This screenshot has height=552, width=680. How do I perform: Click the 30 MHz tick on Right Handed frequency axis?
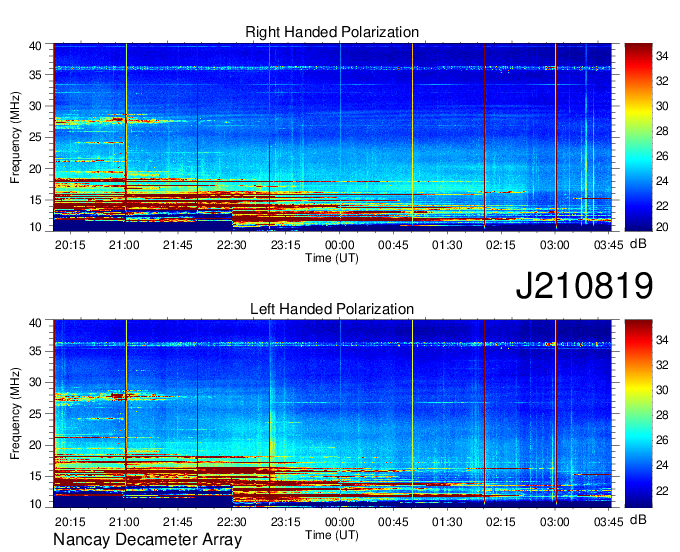(35, 106)
